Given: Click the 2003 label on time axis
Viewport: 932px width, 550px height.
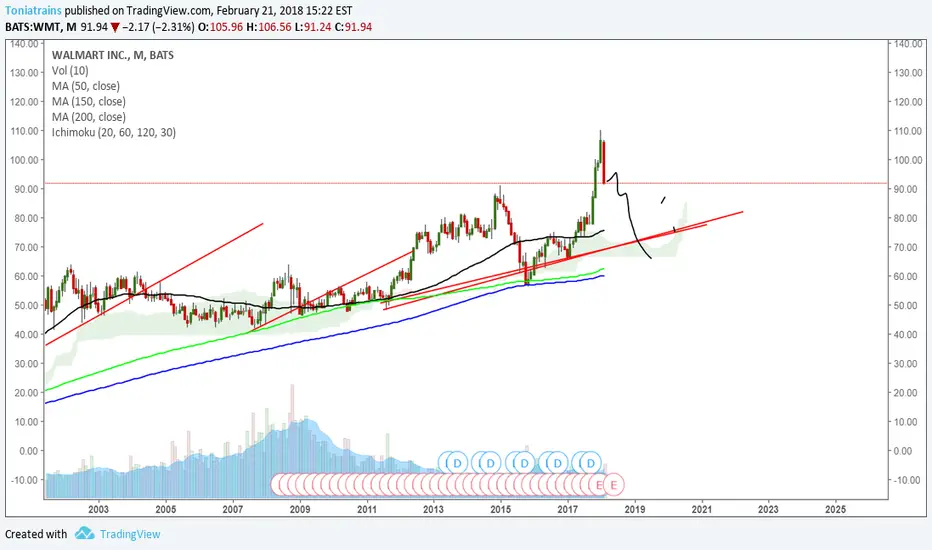Looking at the screenshot, I should 99,509.
